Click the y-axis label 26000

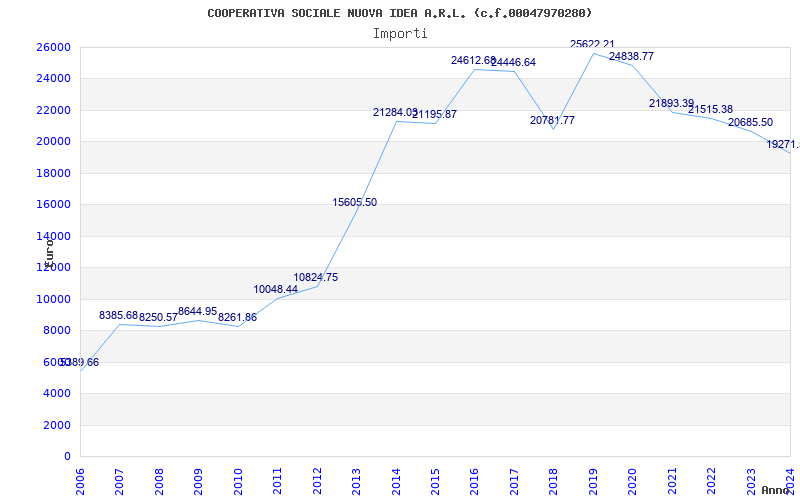click(53, 47)
